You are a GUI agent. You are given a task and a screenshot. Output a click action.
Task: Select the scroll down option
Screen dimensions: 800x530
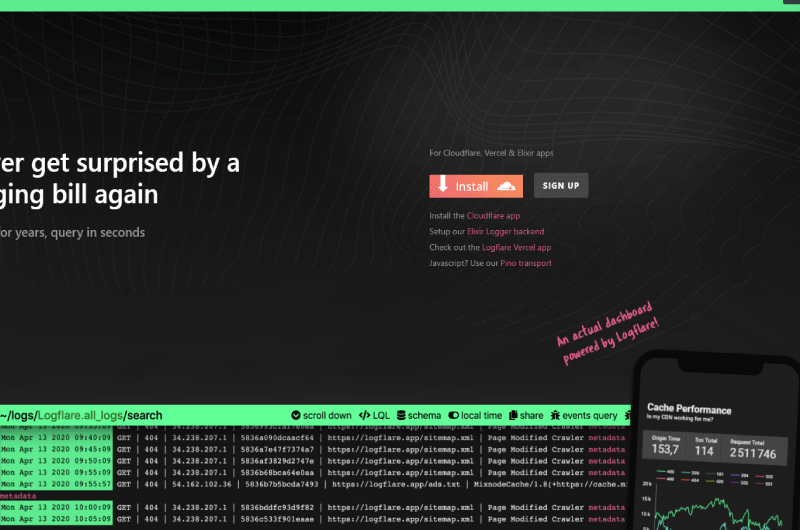click(321, 415)
